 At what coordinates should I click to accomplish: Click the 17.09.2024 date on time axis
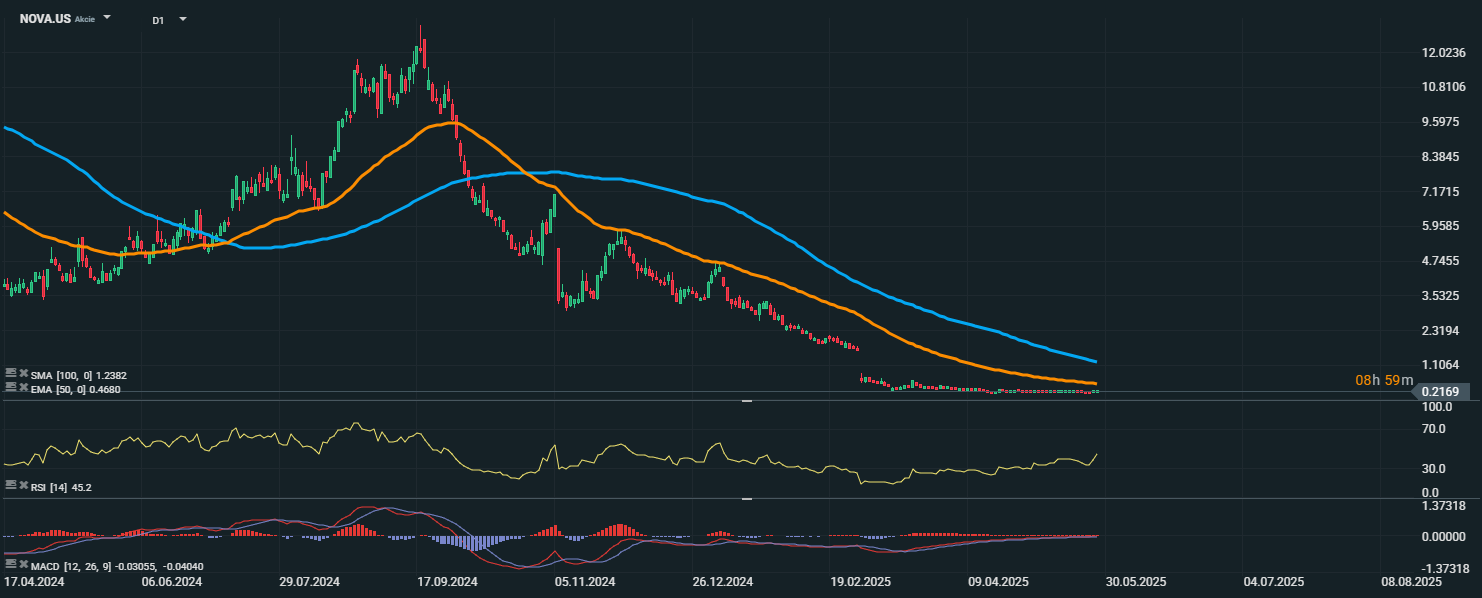pos(445,581)
